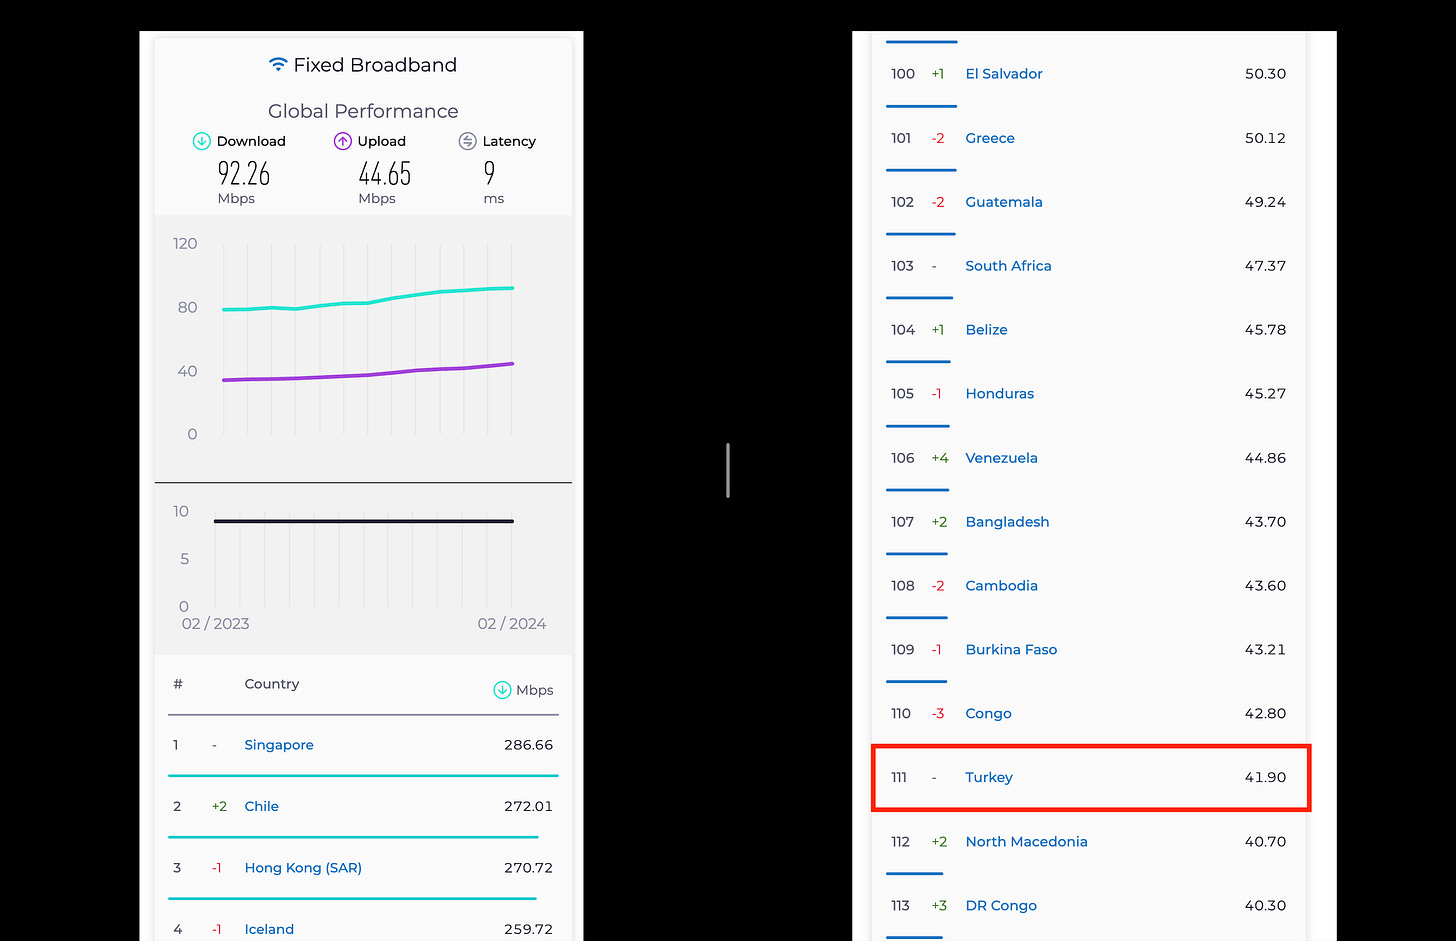The image size is (1456, 941).
Task: Click the 42.80 value for Congo
Action: pyautogui.click(x=1265, y=714)
